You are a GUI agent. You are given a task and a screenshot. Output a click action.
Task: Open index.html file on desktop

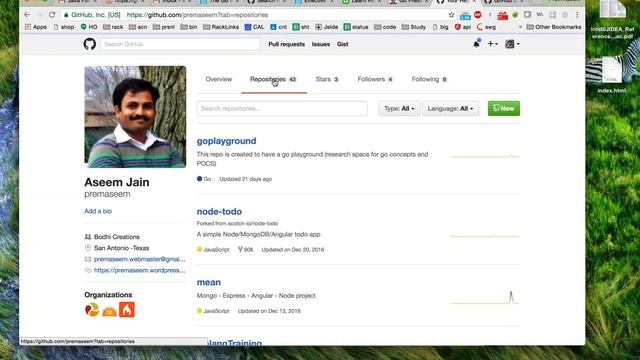[x=611, y=76]
